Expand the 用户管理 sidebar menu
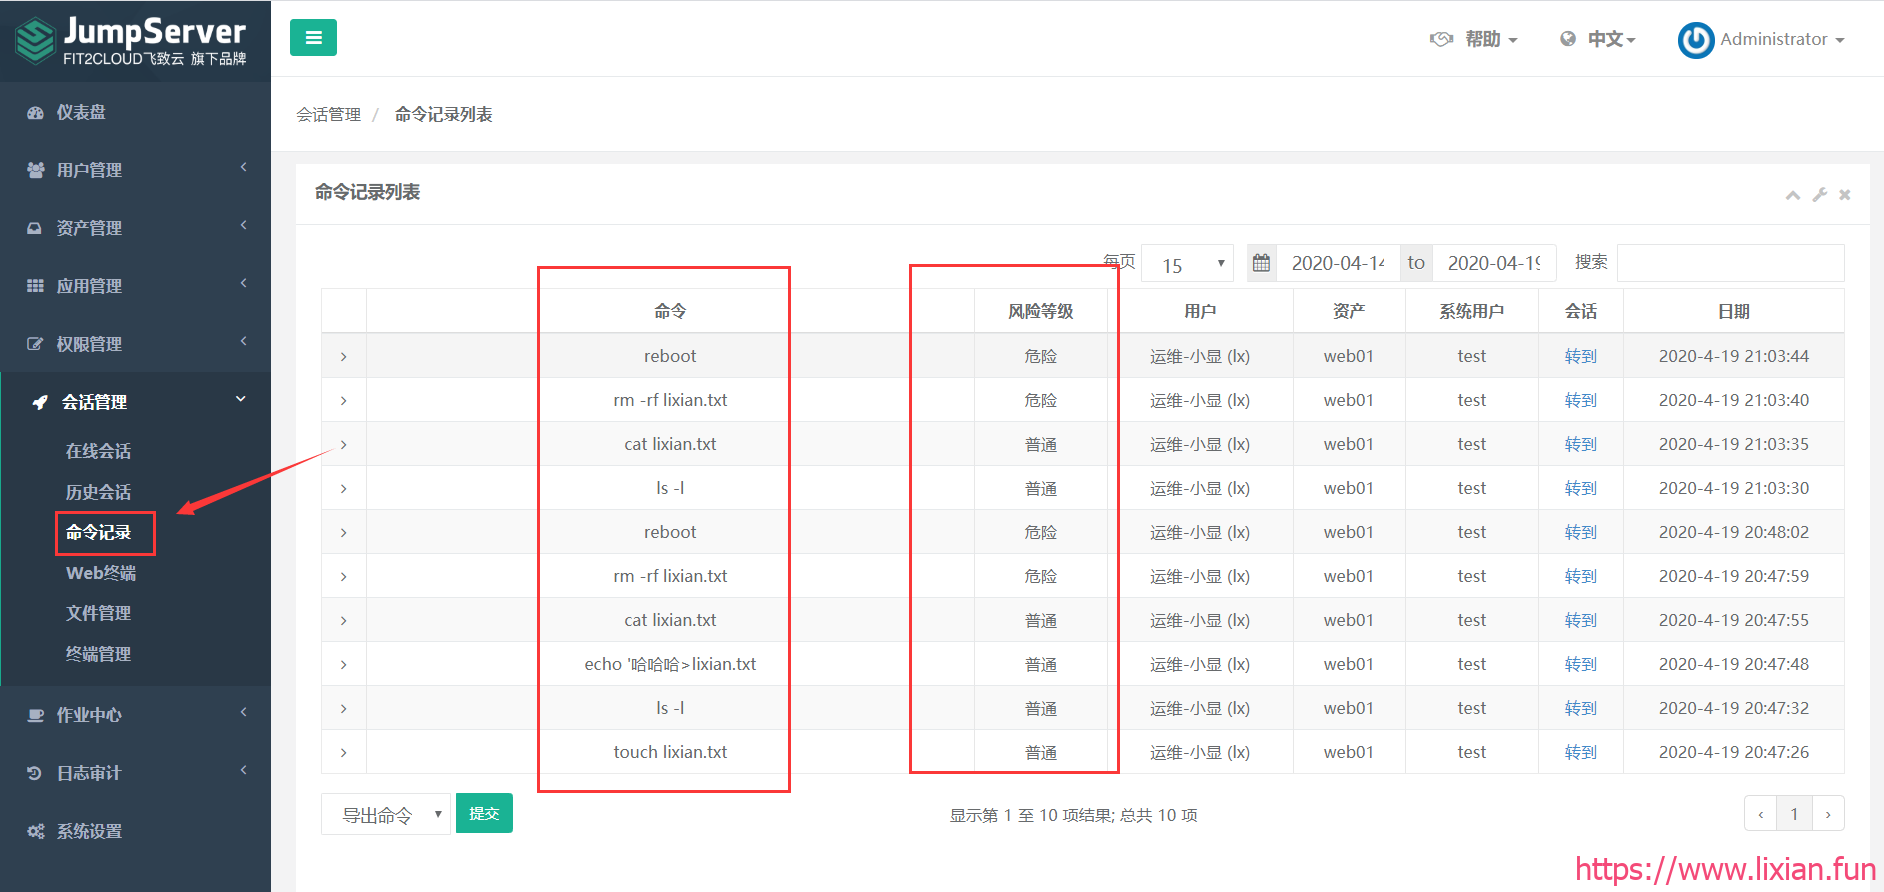This screenshot has width=1884, height=892. [135, 171]
